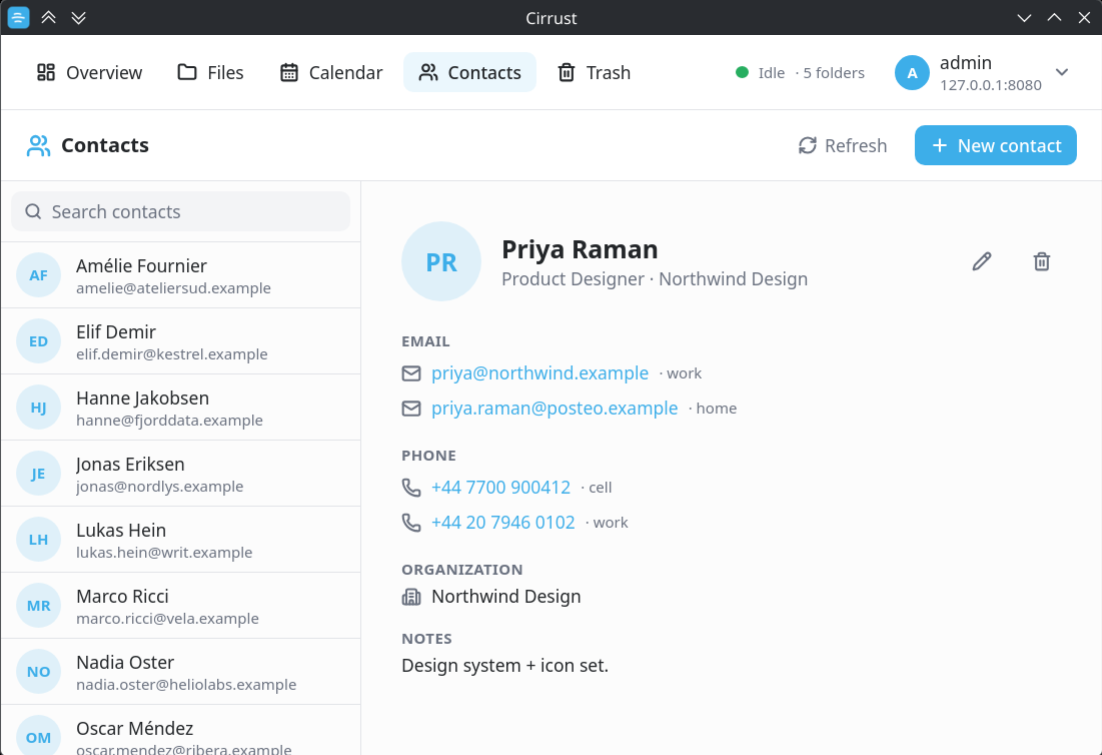Click phone icon beside cell number

click(x=411, y=487)
